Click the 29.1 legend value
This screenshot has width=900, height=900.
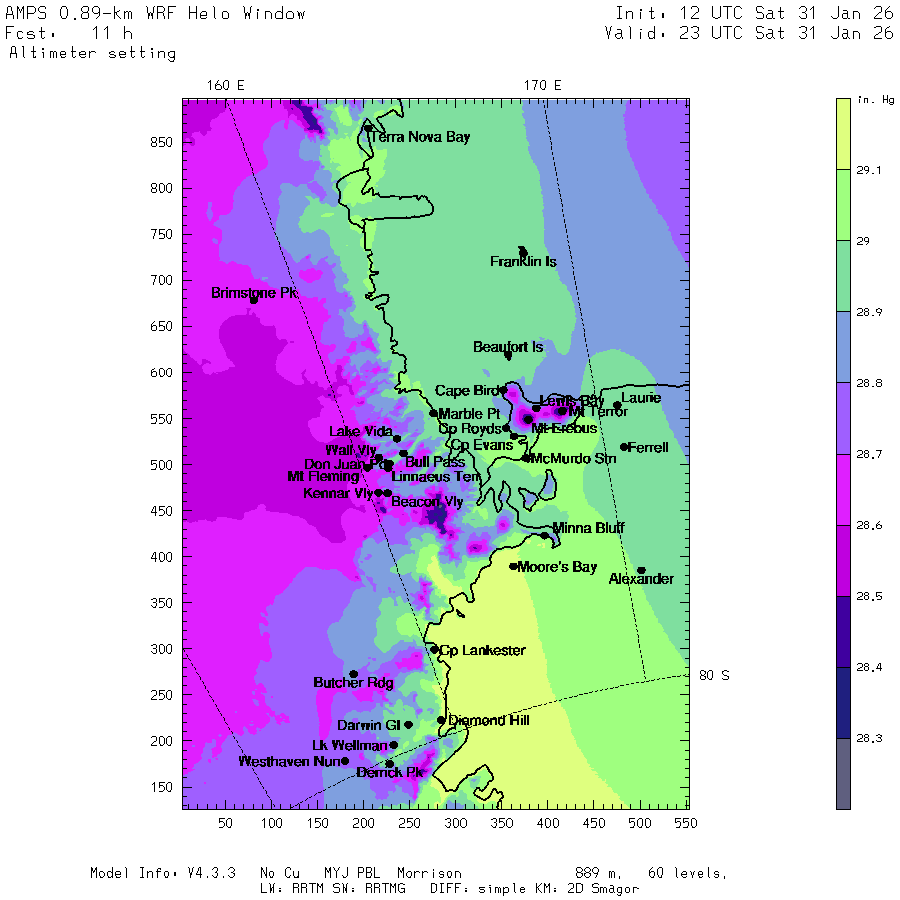click(868, 170)
